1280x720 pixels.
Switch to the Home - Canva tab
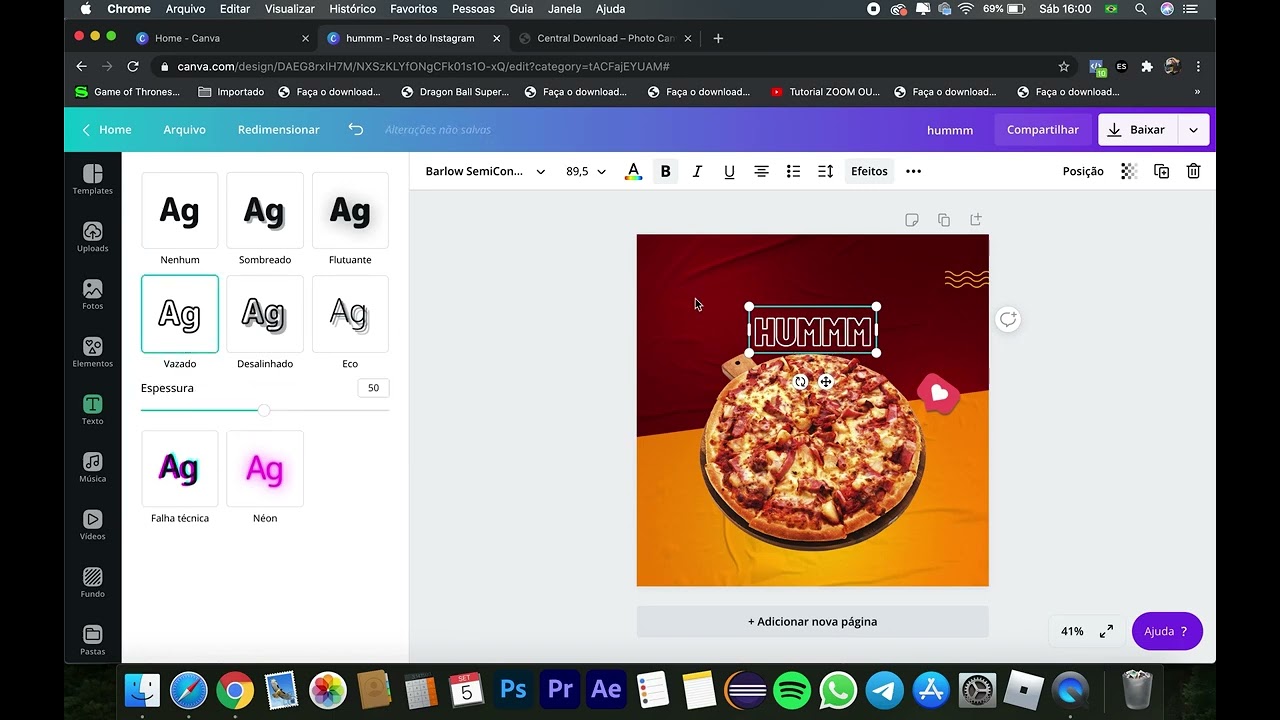222,38
